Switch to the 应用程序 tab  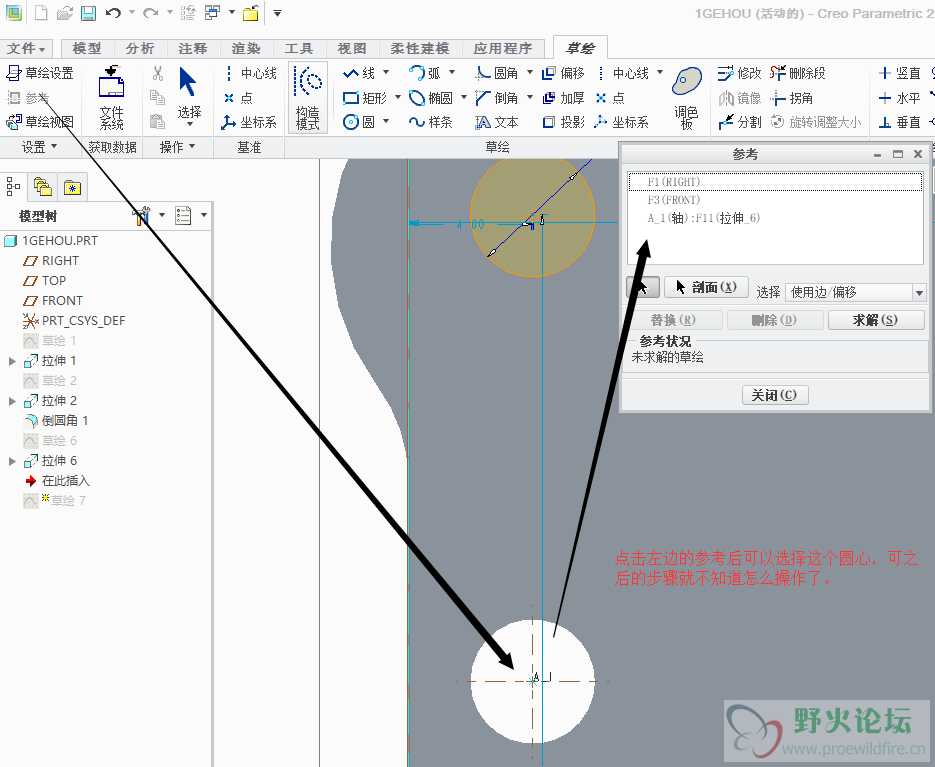click(x=503, y=48)
